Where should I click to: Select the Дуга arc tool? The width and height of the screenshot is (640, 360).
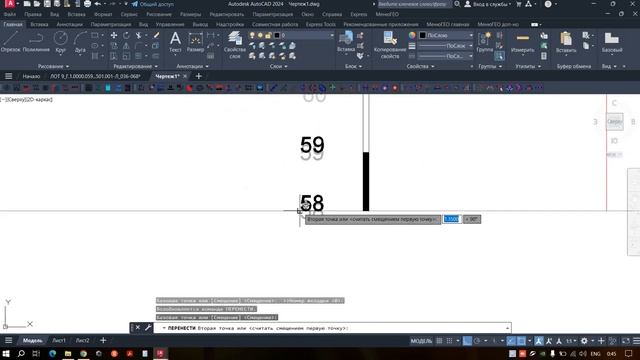(80, 42)
